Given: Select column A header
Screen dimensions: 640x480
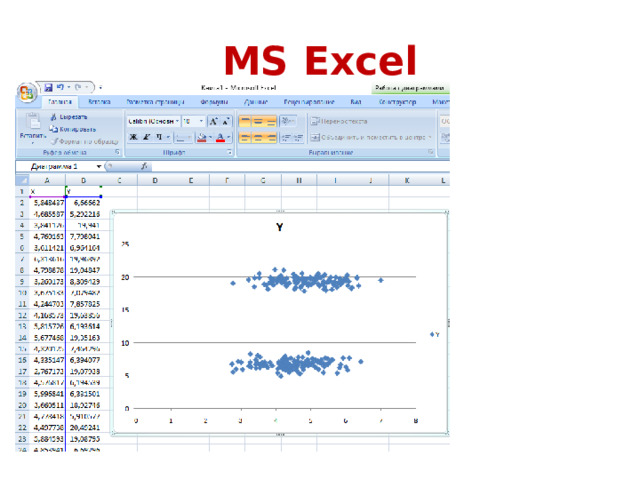Looking at the screenshot, I should [47, 180].
